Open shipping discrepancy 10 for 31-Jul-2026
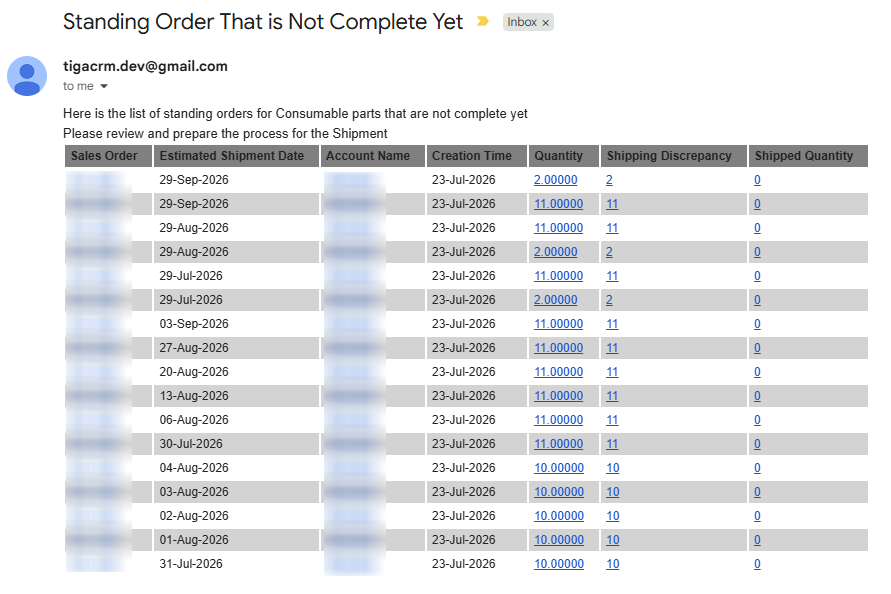Image resolution: width=891 pixels, height=594 pixels. tap(613, 564)
